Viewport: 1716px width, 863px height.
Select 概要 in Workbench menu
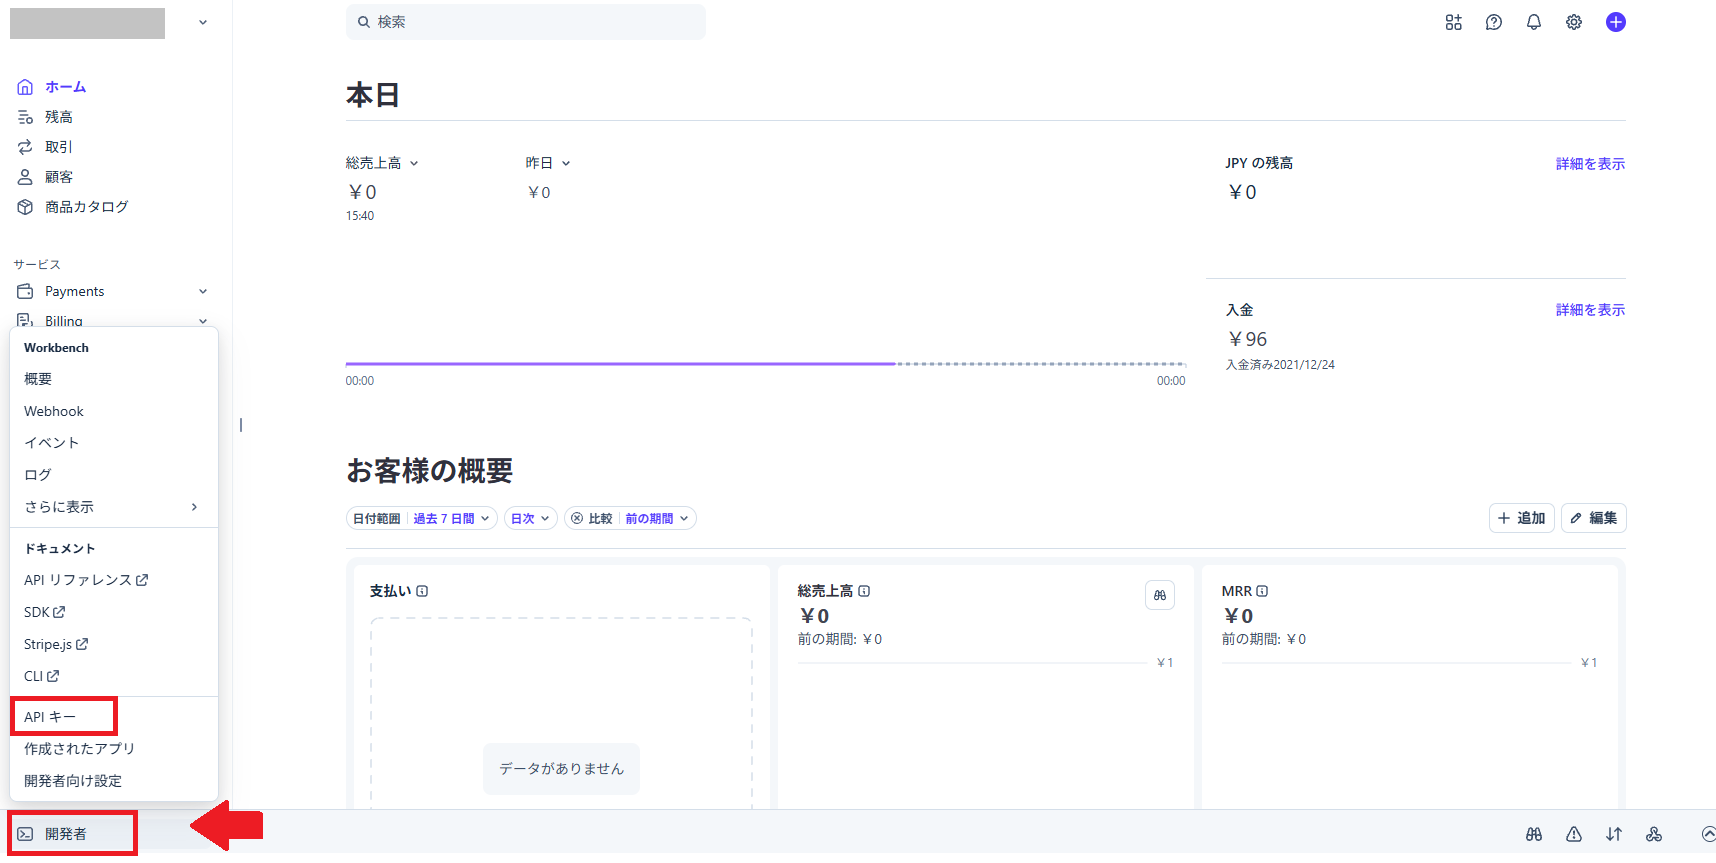click(38, 379)
